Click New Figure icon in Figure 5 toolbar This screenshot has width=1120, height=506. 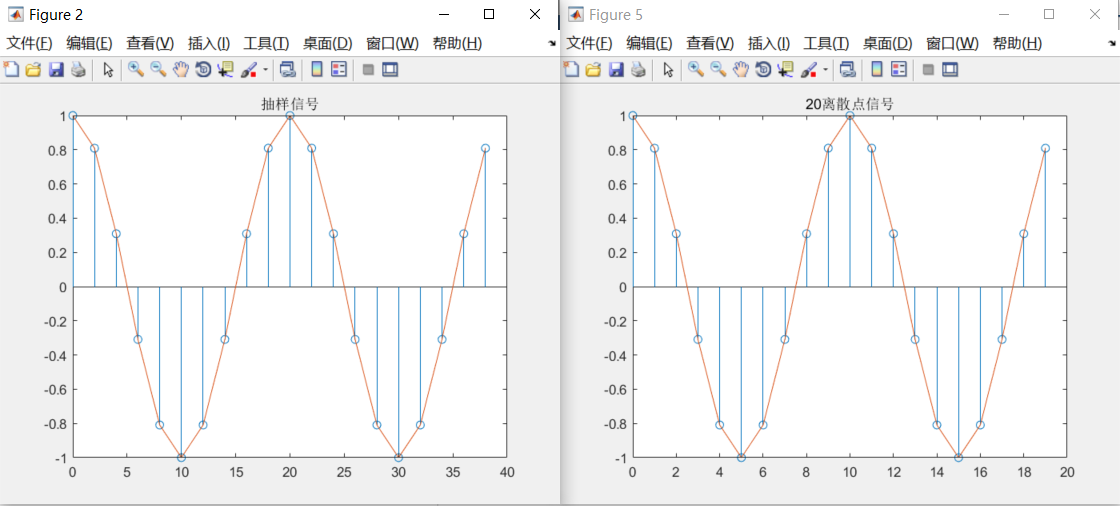(571, 69)
